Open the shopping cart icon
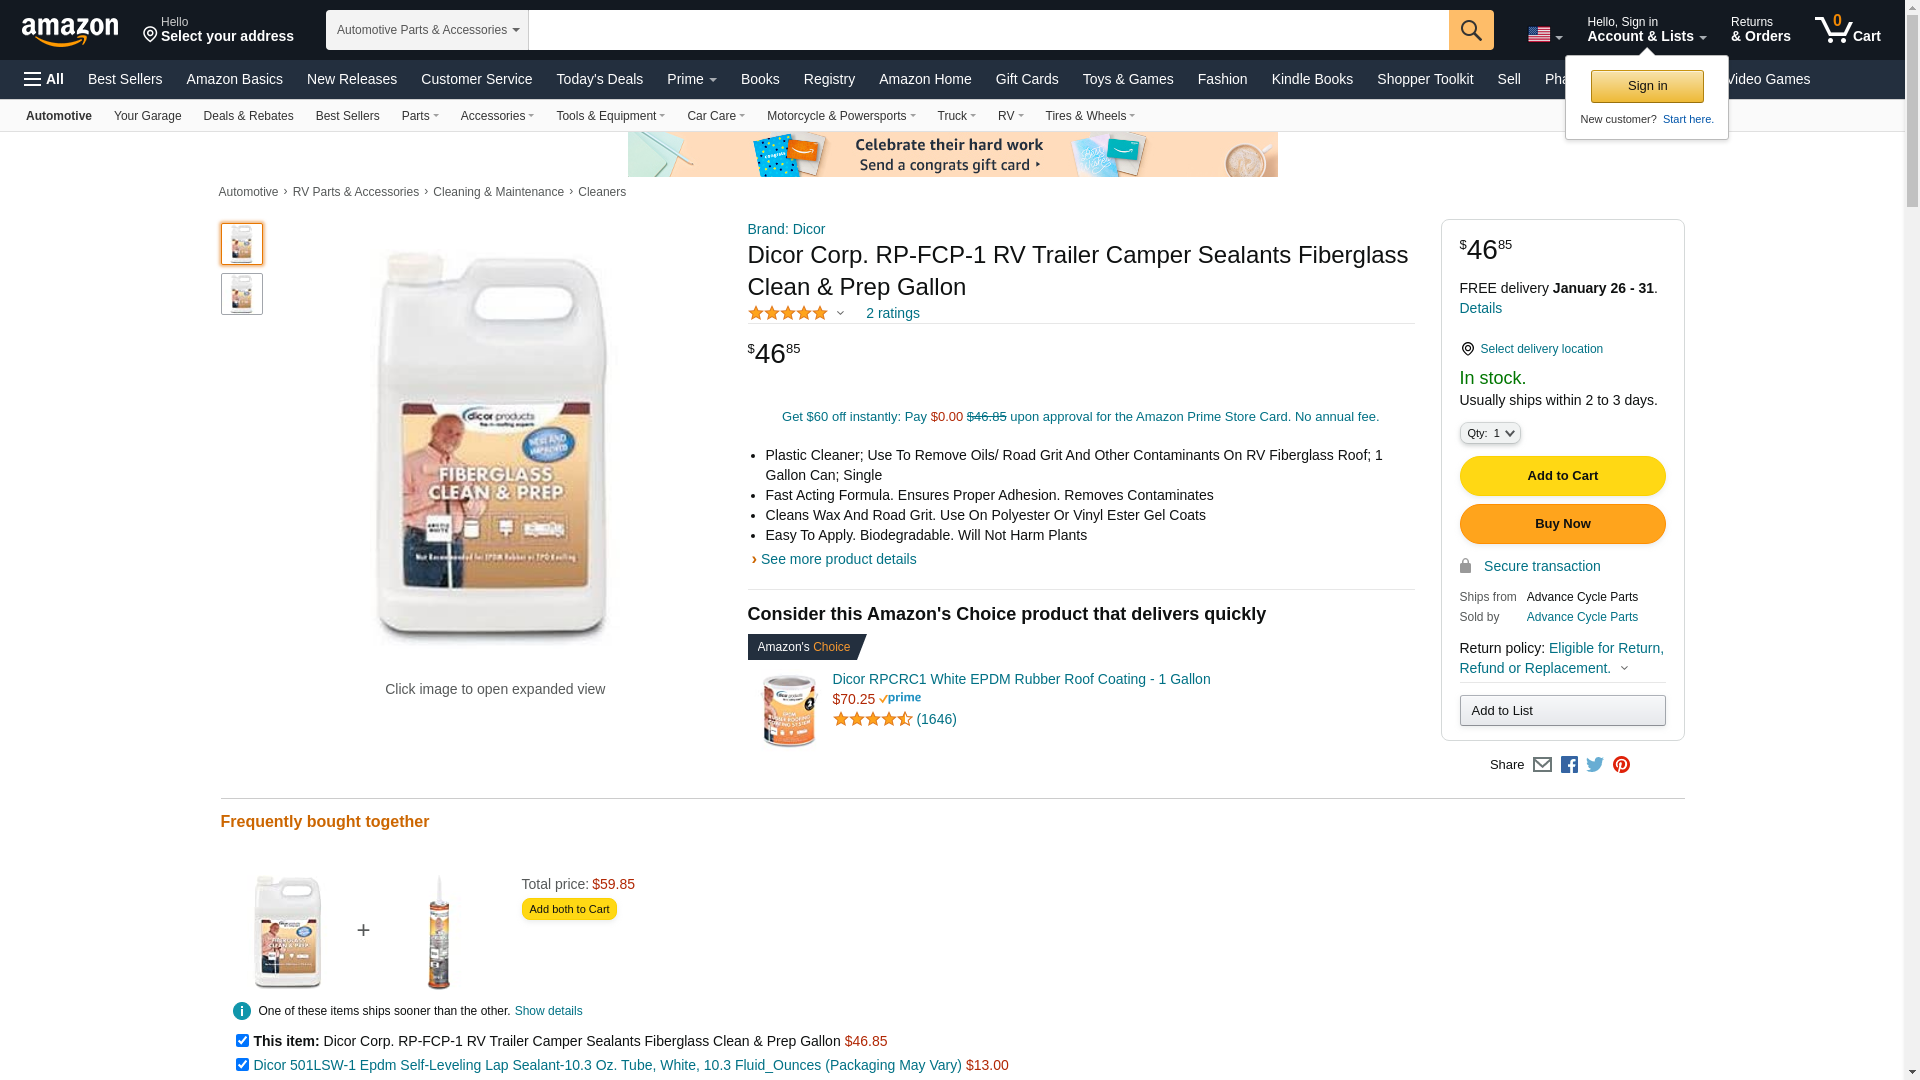Screen dimensions: 1920x1080 coord(1848,30)
